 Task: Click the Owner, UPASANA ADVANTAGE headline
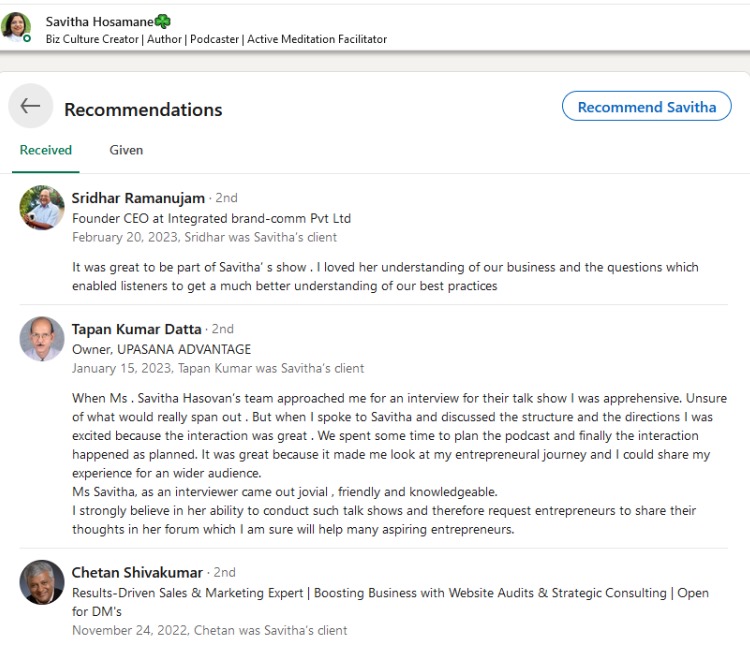pos(161,349)
